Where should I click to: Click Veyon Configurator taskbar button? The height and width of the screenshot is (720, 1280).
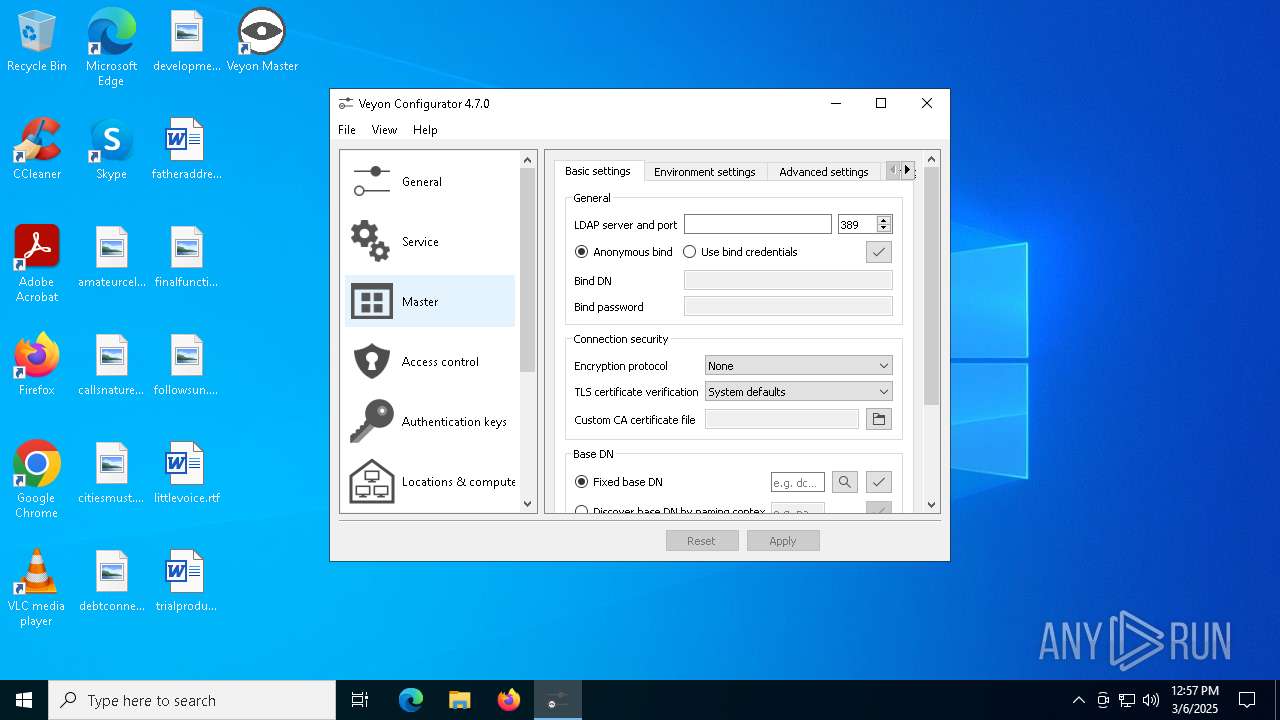(557, 700)
